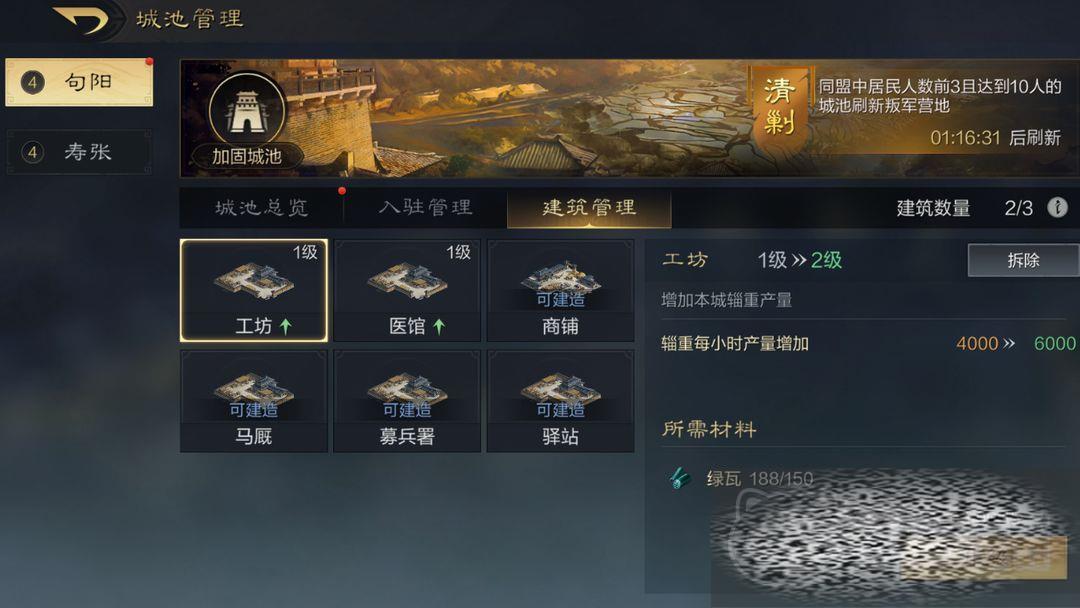Click the info icon beside 建筑数量 2/3
The height and width of the screenshot is (608, 1080).
(1057, 207)
